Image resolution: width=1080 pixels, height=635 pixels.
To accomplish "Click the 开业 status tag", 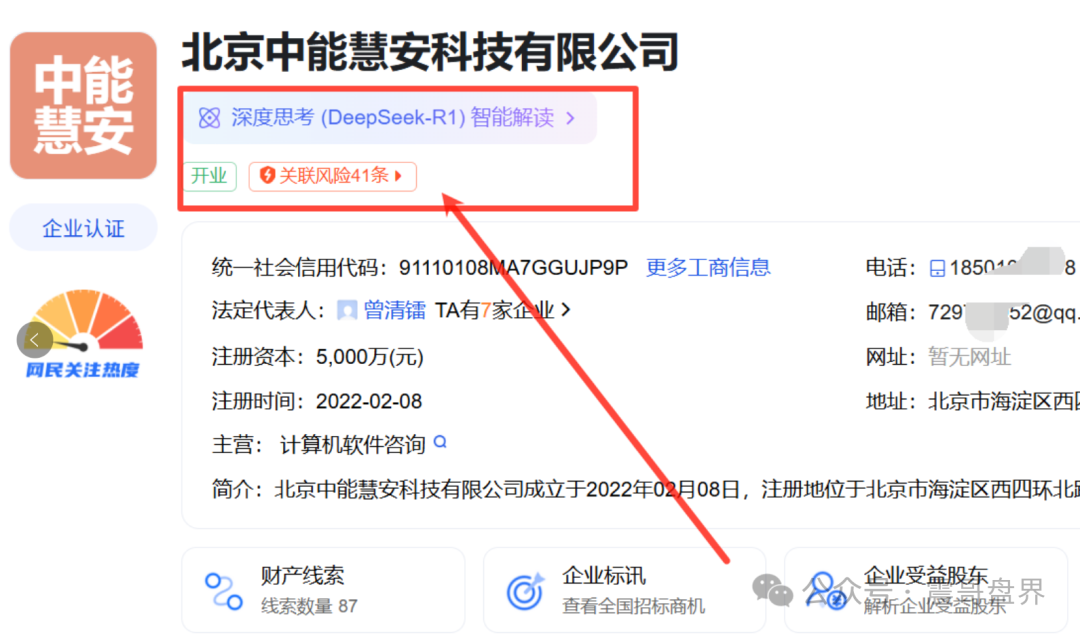I will click(x=209, y=176).
